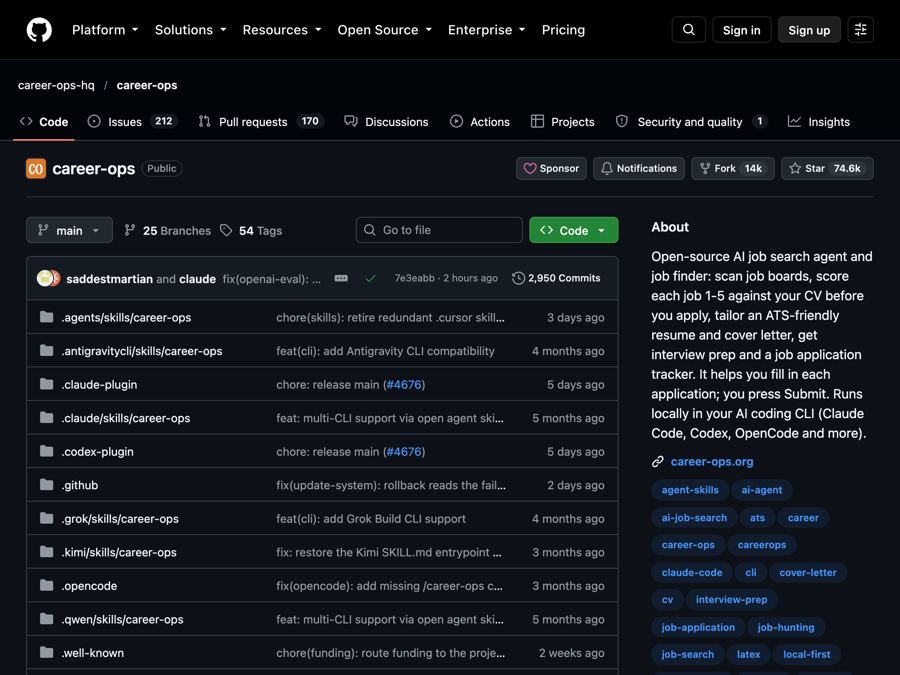Switch to the Pull requests tab
This screenshot has height=675, width=900.
click(261, 122)
